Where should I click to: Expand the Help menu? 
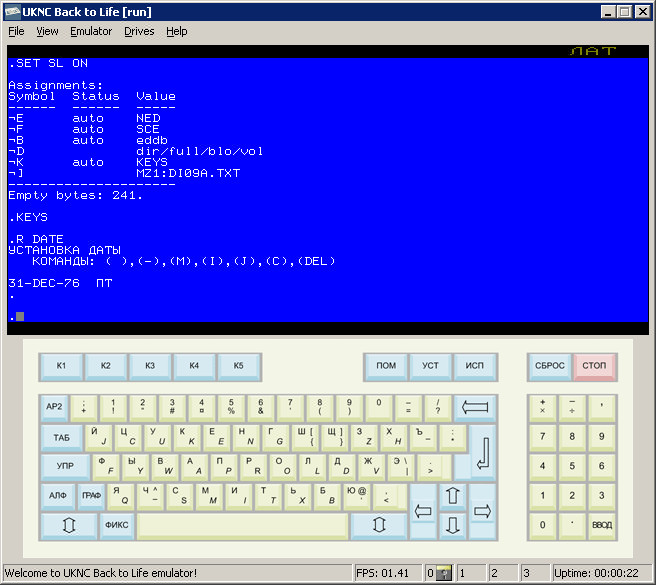coord(177,31)
